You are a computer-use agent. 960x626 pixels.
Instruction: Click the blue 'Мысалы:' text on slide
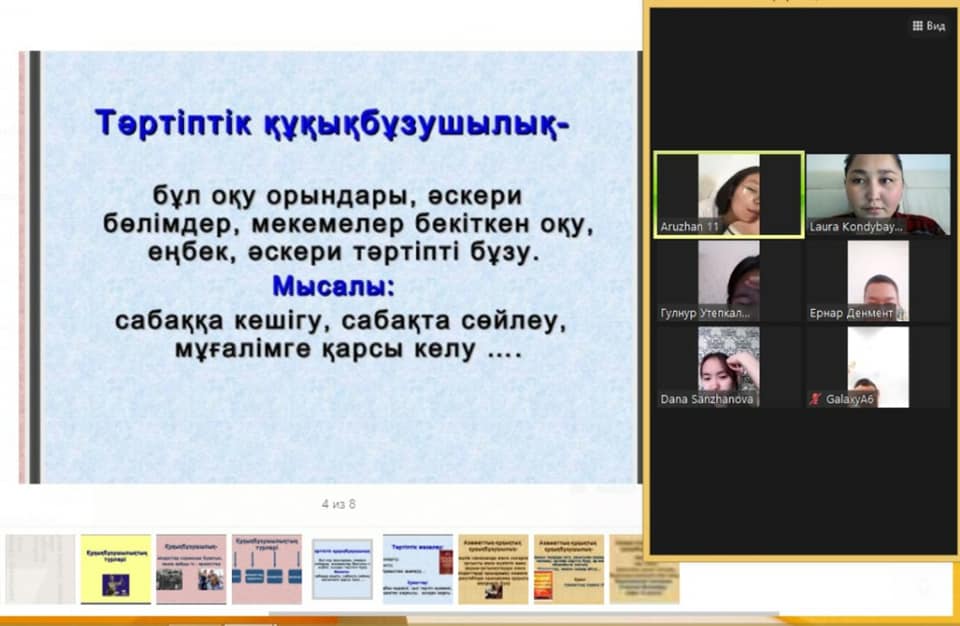(334, 286)
